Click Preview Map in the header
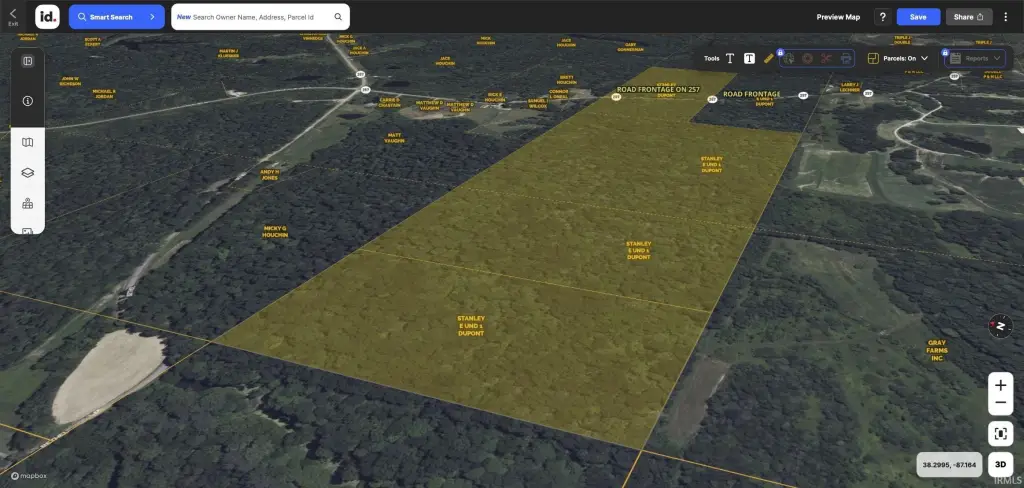The width and height of the screenshot is (1024, 488). click(838, 17)
